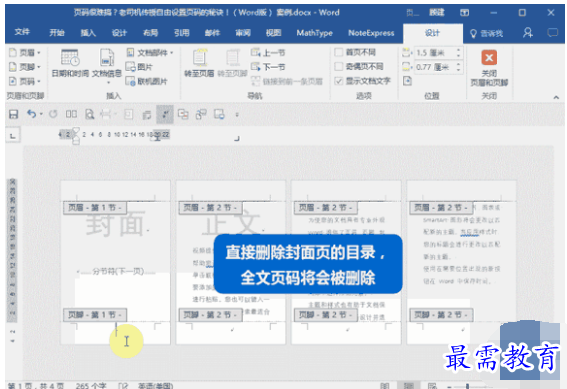
Task: Click the fourth page thumbnail
Action: (x=461, y=262)
